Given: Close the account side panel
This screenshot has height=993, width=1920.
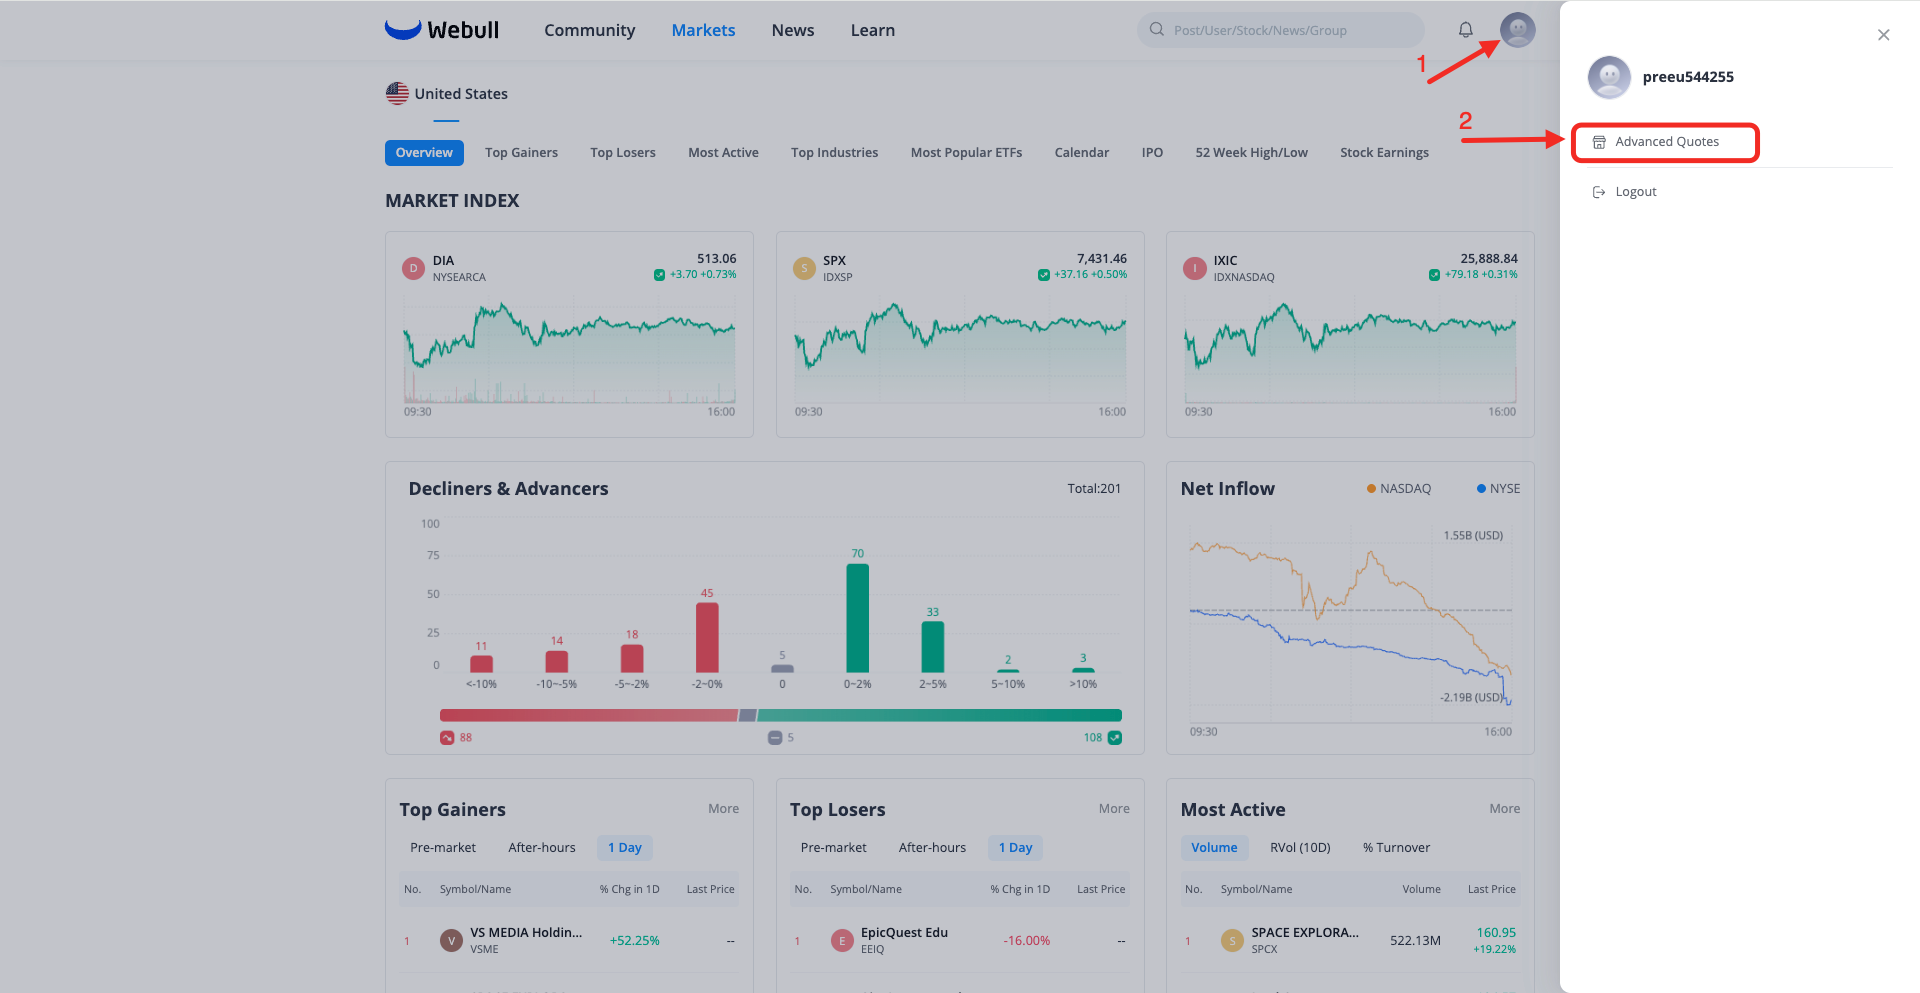Looking at the screenshot, I should [1883, 35].
